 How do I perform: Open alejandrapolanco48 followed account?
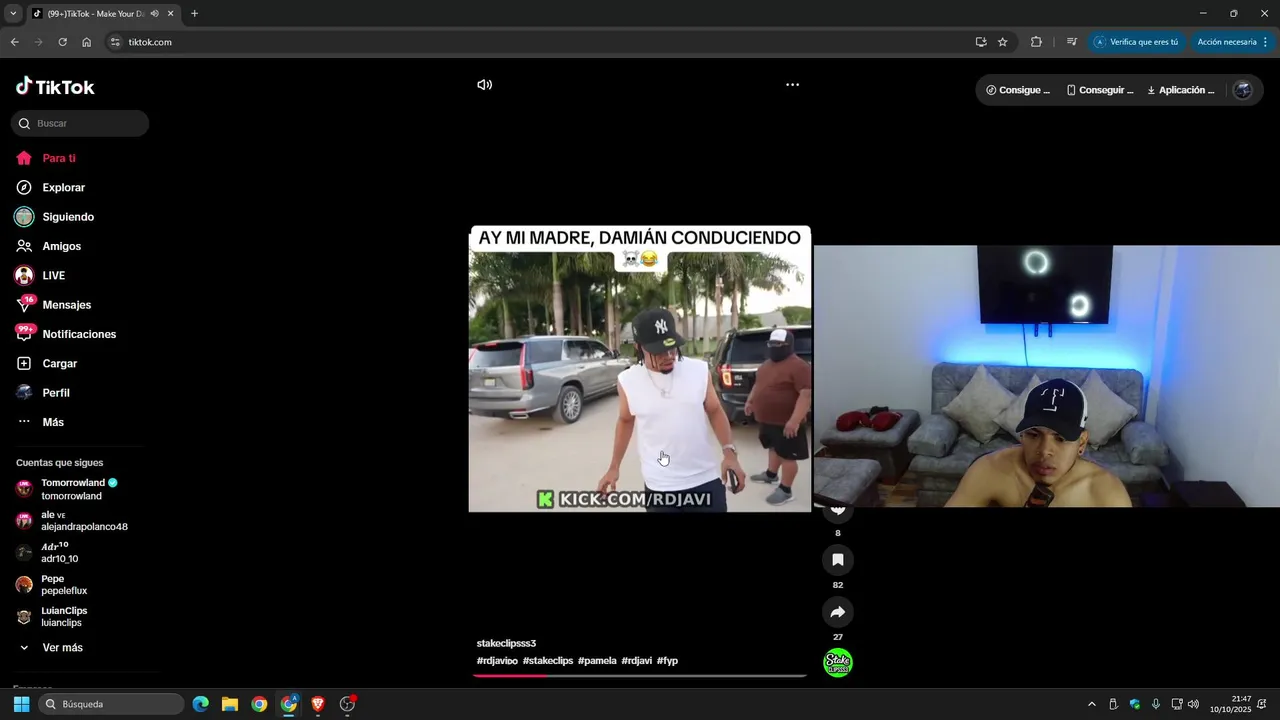[72, 520]
